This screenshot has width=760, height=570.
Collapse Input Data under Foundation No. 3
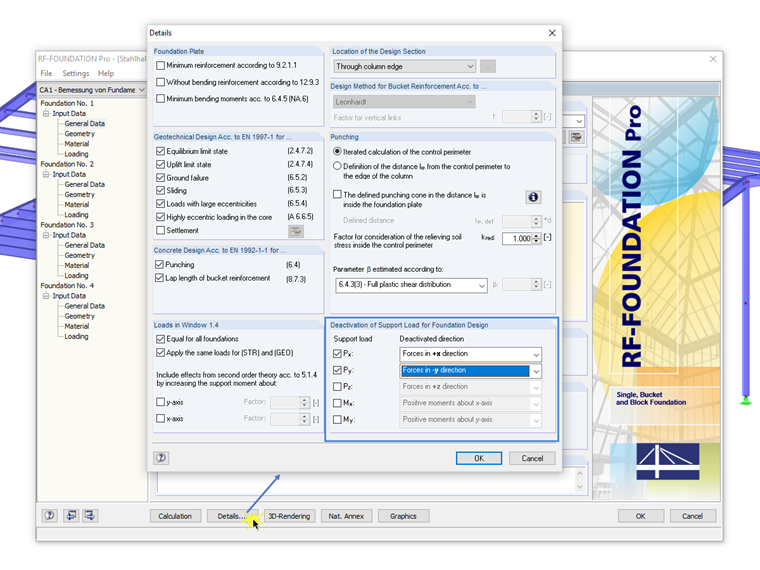coord(46,235)
